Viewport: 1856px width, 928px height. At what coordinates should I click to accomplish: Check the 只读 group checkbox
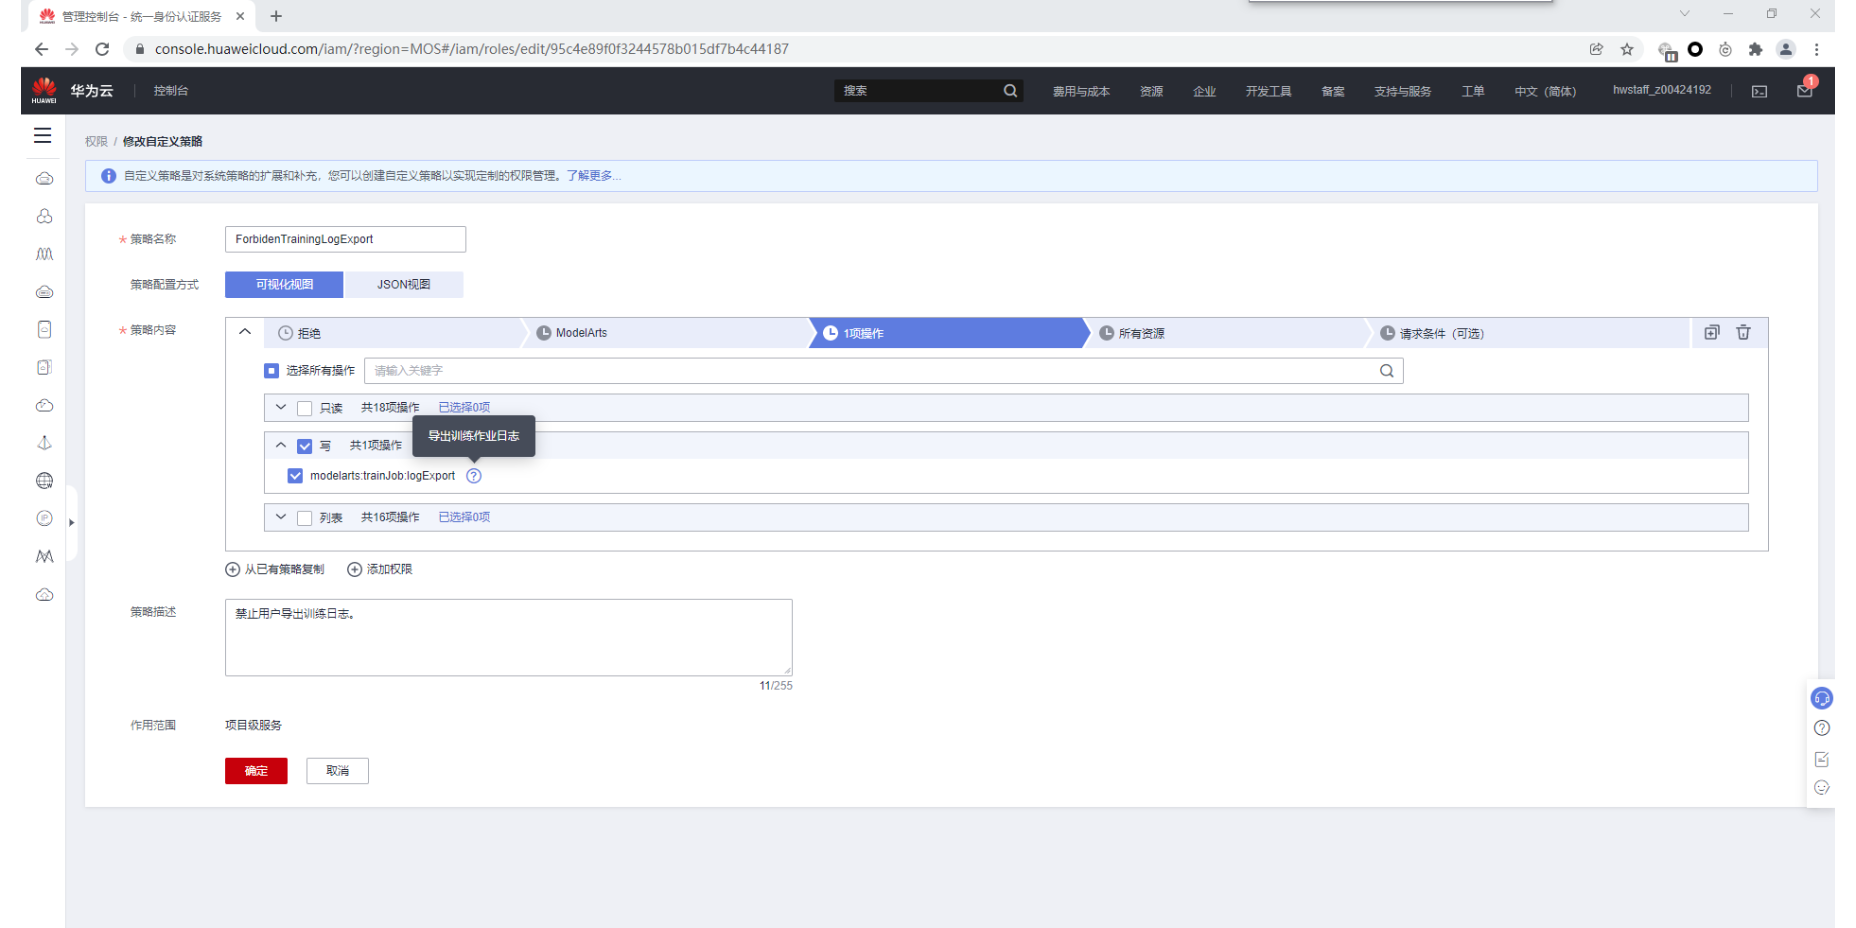click(305, 408)
